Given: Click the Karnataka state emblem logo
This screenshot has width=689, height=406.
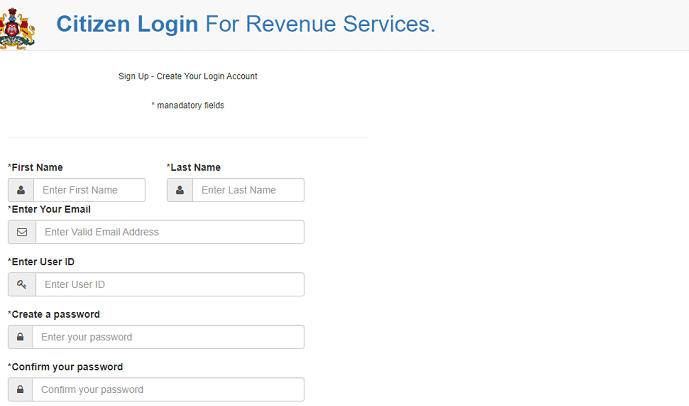Looking at the screenshot, I should [x=17, y=28].
